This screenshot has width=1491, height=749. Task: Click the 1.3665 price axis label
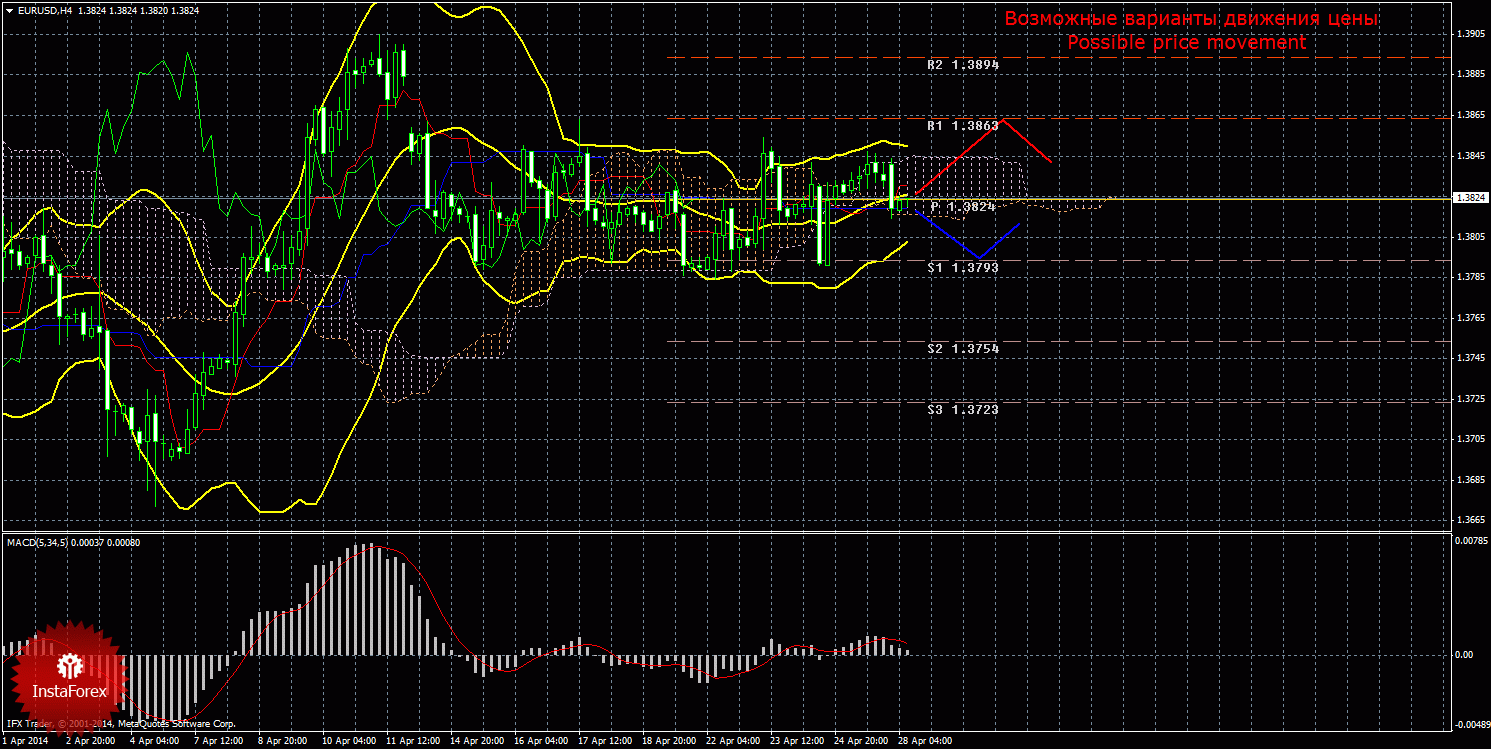1470,520
